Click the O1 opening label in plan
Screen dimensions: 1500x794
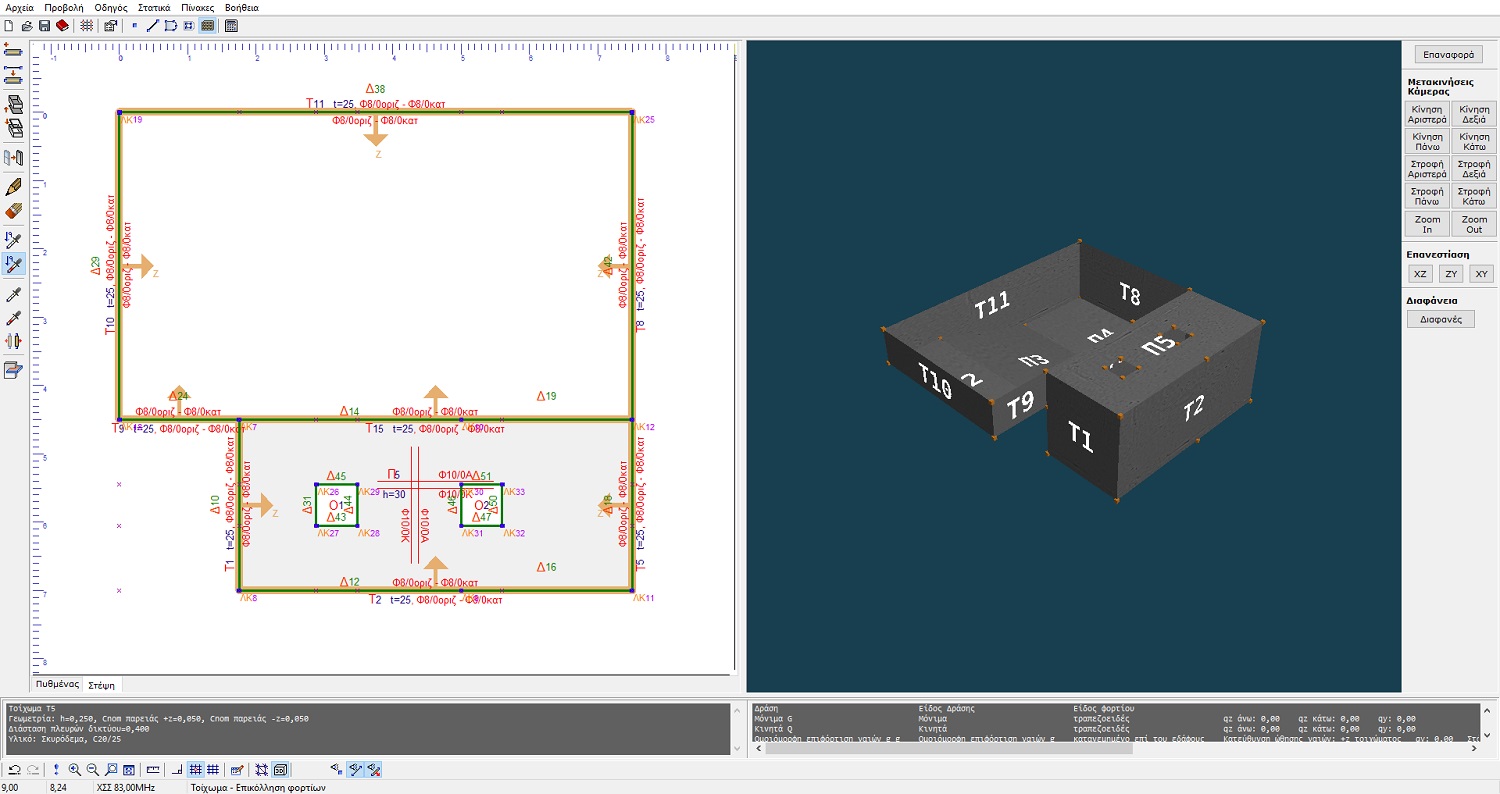tap(336, 505)
